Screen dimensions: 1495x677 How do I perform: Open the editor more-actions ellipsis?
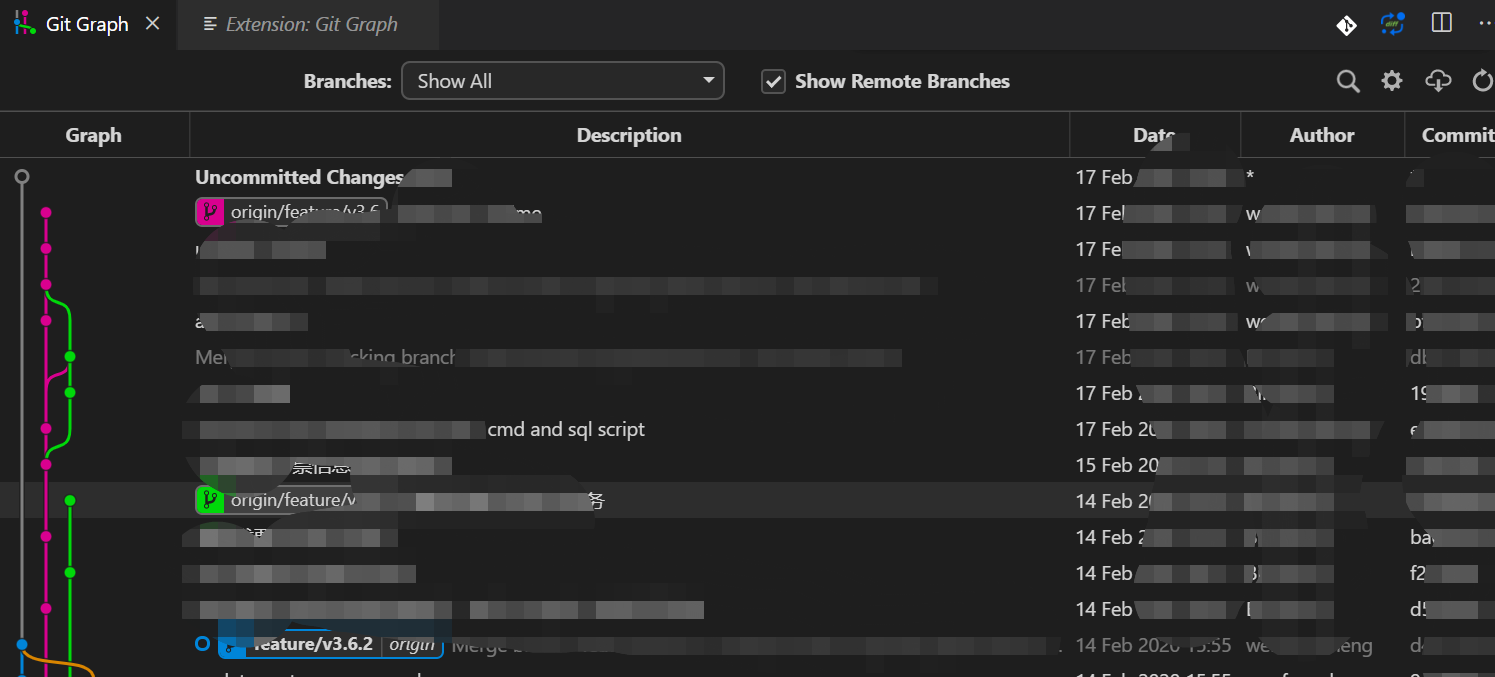pos(1484,24)
